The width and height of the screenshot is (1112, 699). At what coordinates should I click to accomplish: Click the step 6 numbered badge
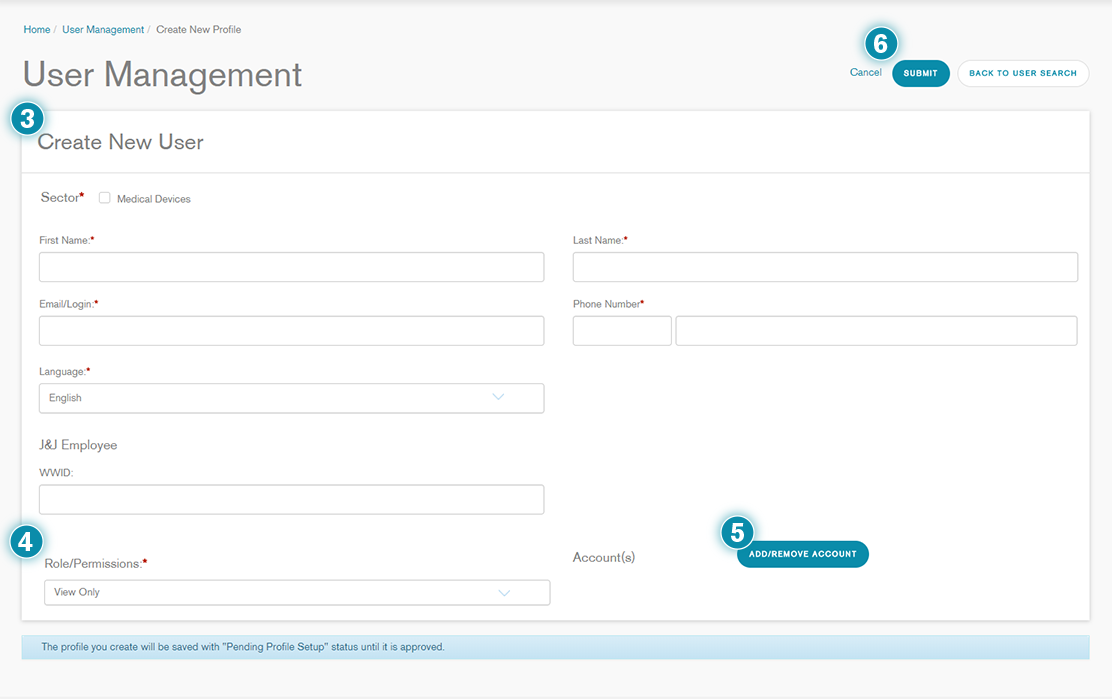[x=881, y=44]
